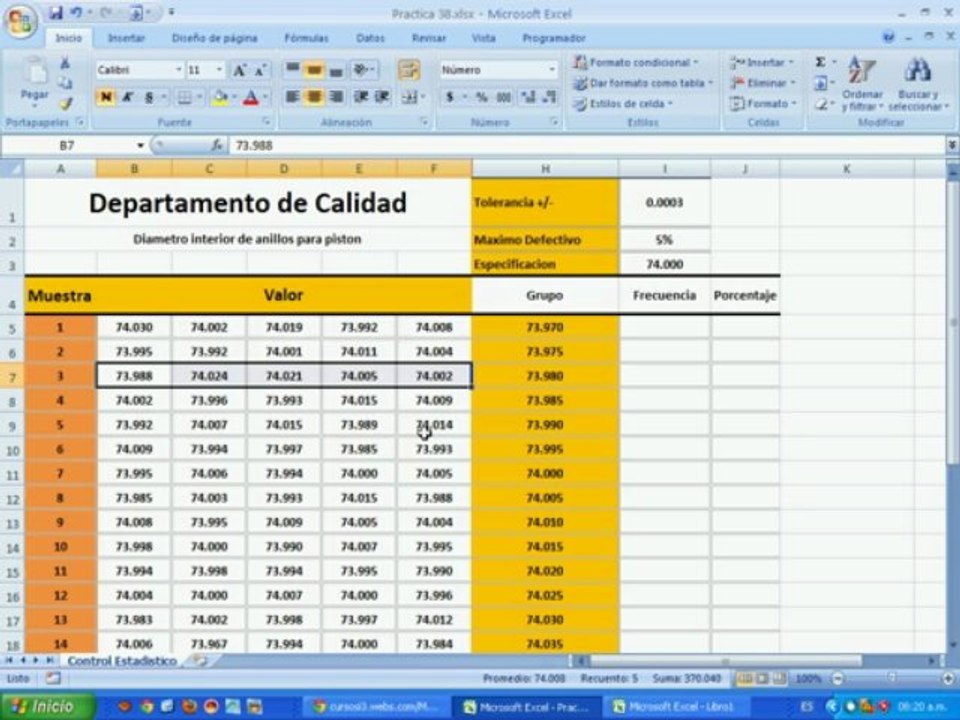The height and width of the screenshot is (720, 960).
Task: Click the AutoSum sigma icon
Action: [x=820, y=62]
